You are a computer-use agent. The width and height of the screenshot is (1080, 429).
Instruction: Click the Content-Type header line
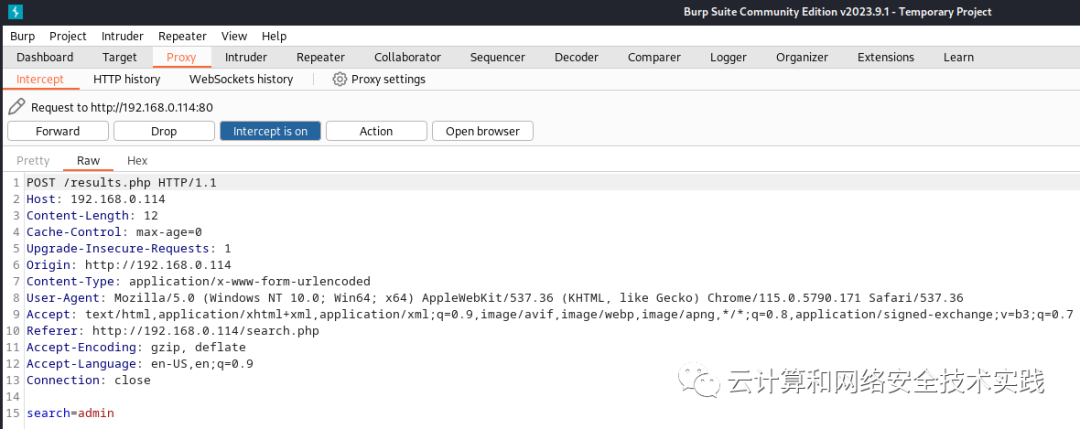point(198,282)
